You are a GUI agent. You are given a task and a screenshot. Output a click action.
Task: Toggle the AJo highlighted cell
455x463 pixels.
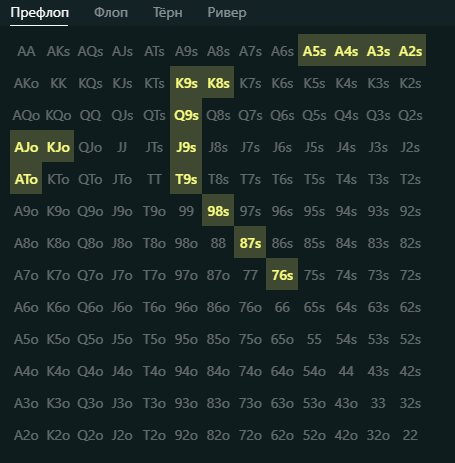26,147
